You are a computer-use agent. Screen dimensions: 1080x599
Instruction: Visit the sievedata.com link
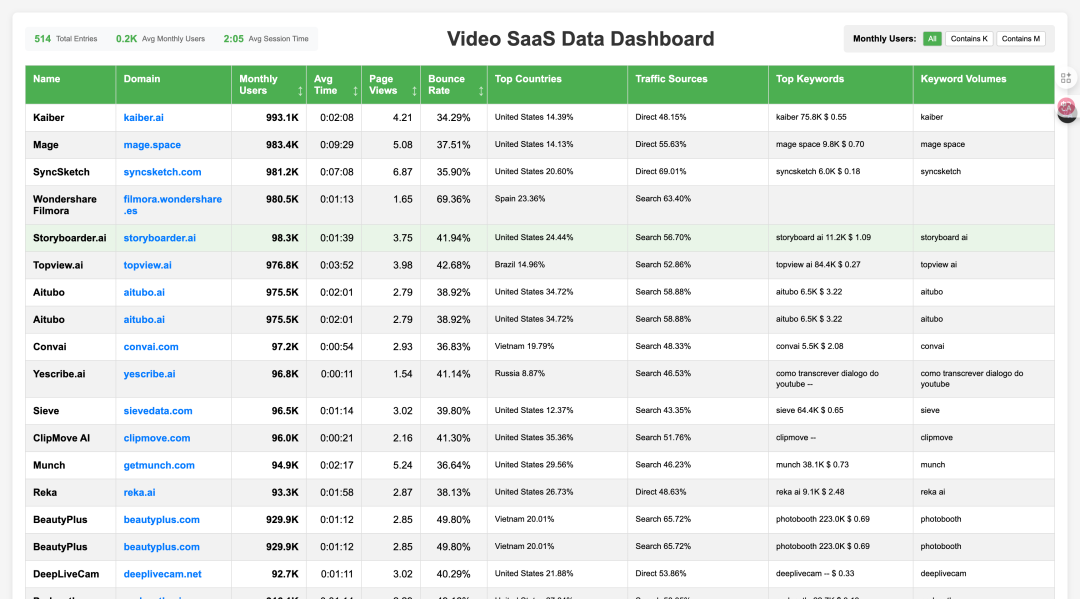click(158, 411)
